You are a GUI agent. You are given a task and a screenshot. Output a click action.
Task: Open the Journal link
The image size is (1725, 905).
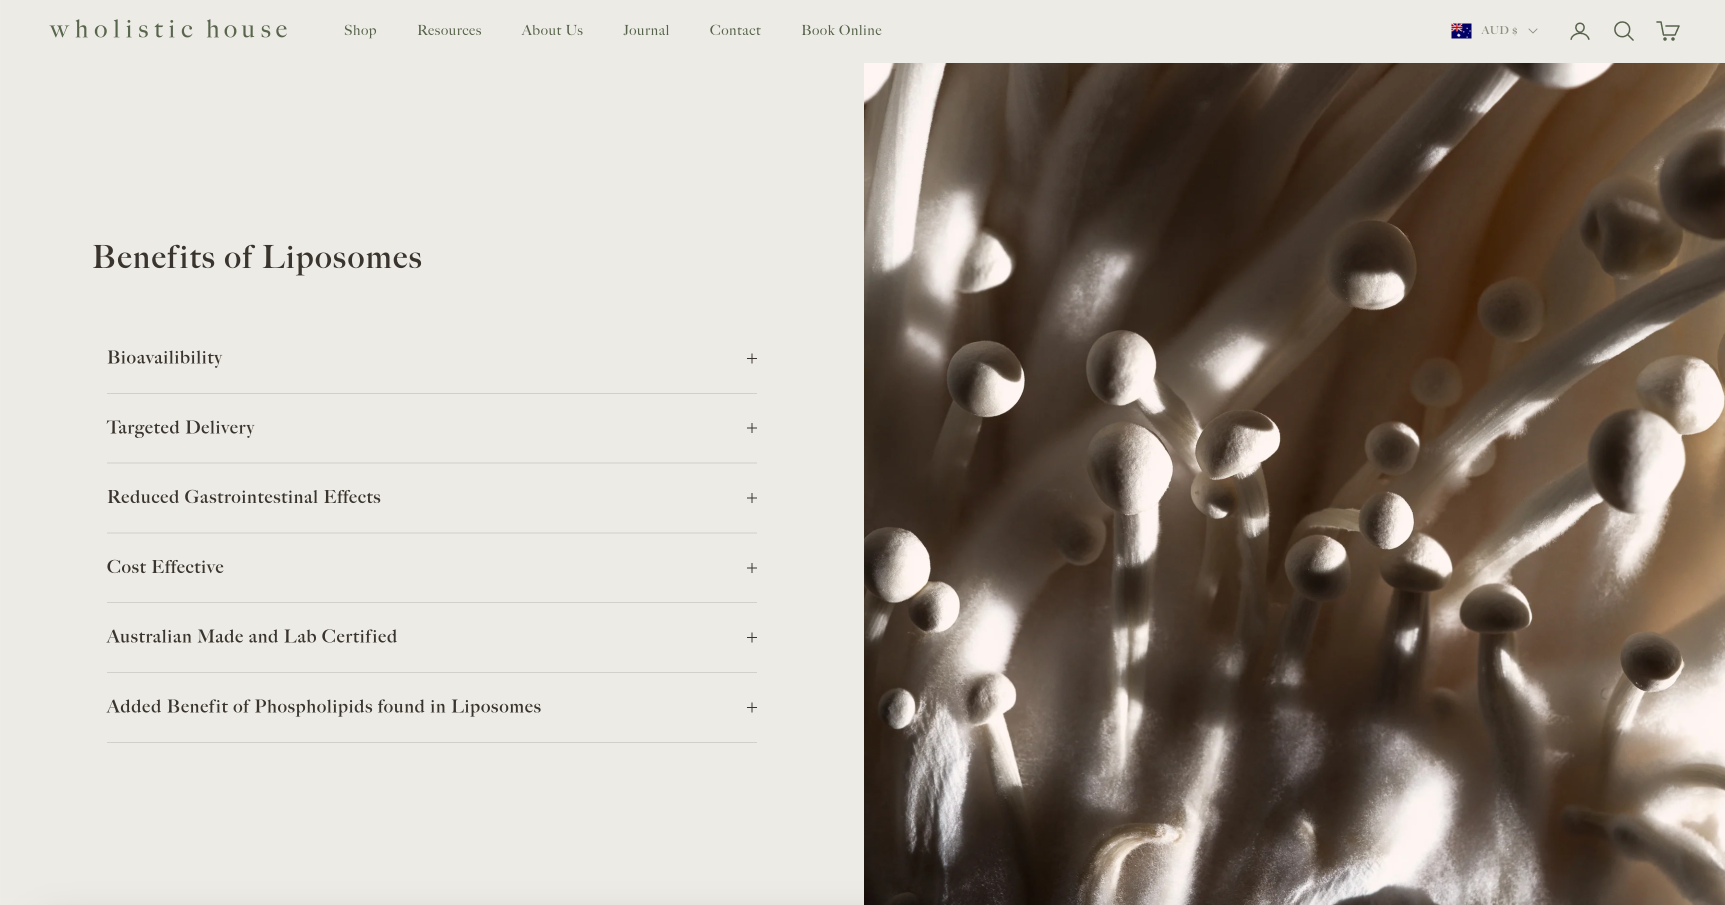pyautogui.click(x=646, y=31)
